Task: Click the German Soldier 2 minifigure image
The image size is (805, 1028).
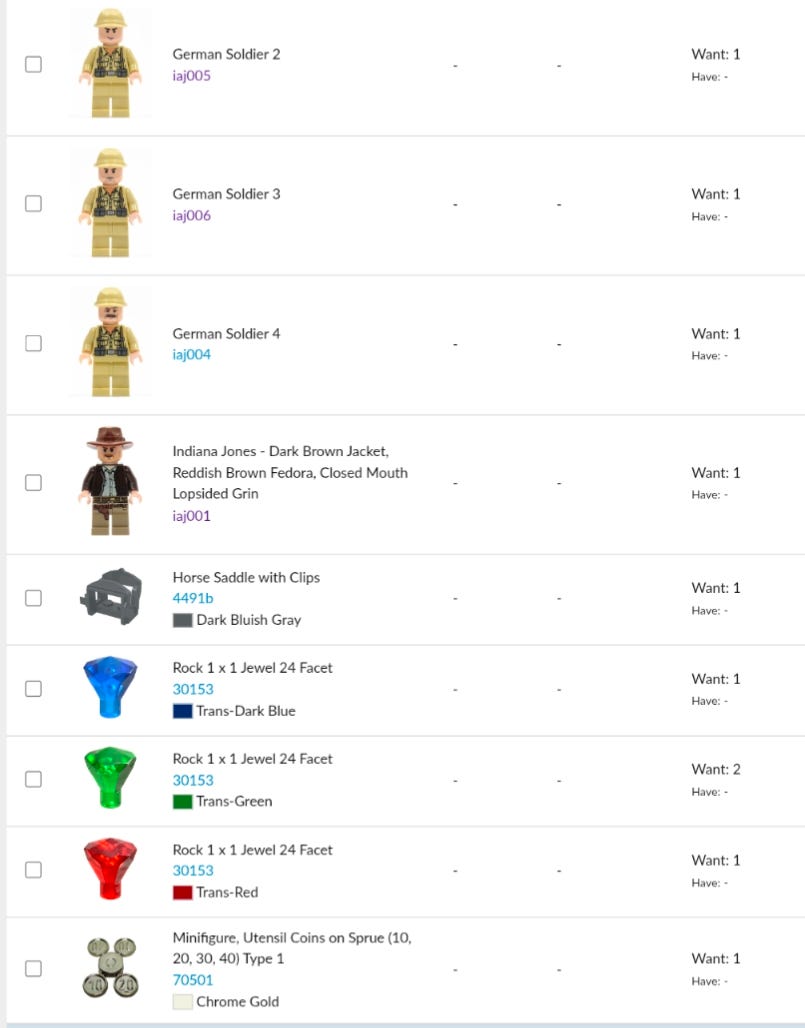Action: 110,63
